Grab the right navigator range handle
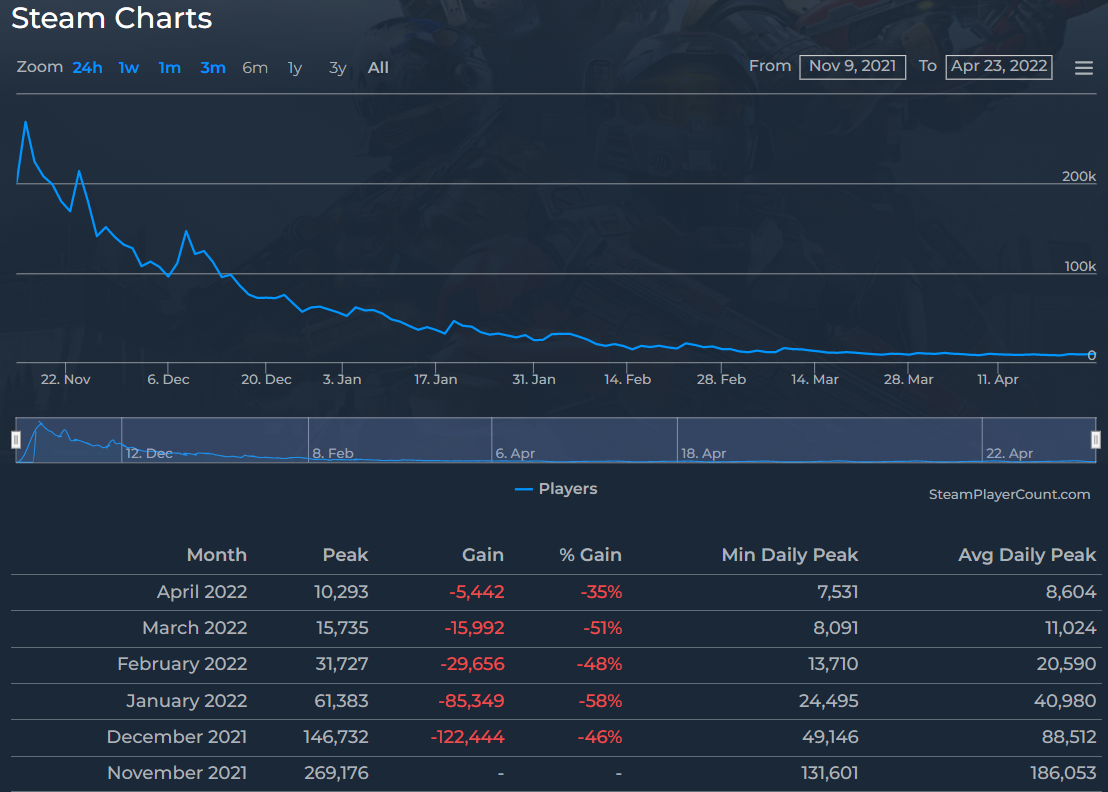Image resolution: width=1108 pixels, height=792 pixels. pyautogui.click(x=1096, y=440)
